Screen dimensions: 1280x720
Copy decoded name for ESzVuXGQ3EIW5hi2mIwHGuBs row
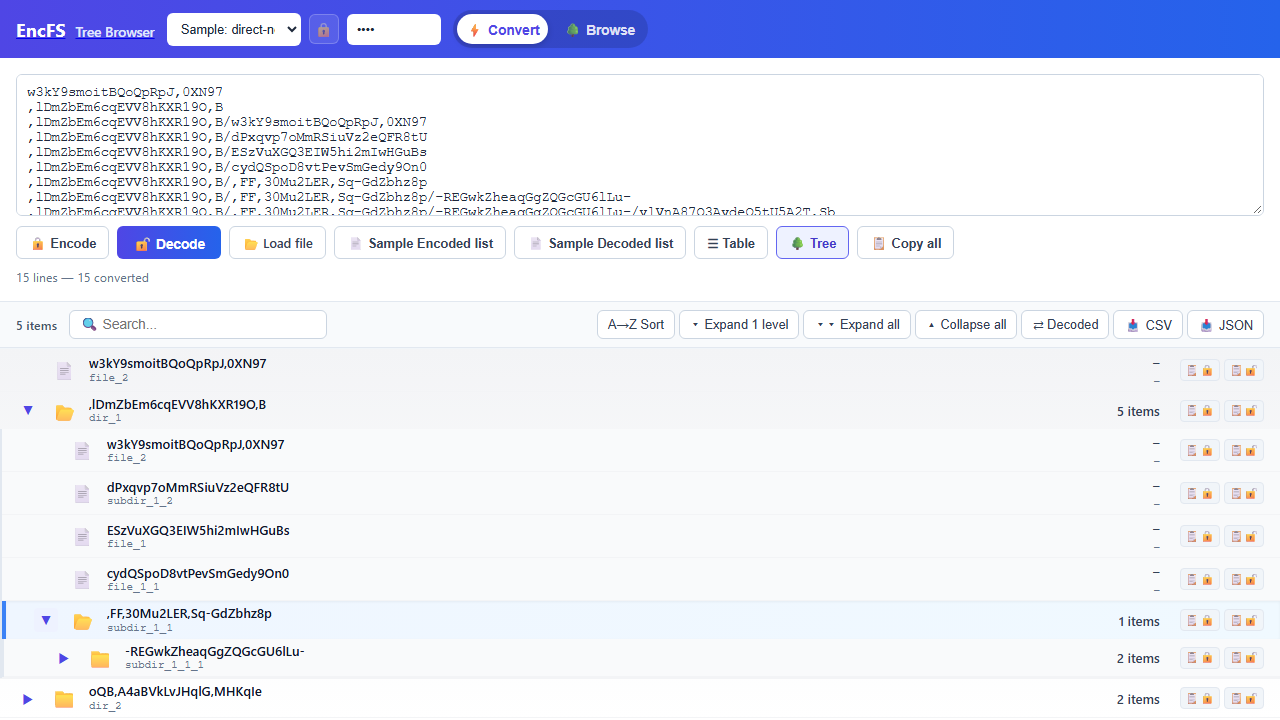point(1244,536)
